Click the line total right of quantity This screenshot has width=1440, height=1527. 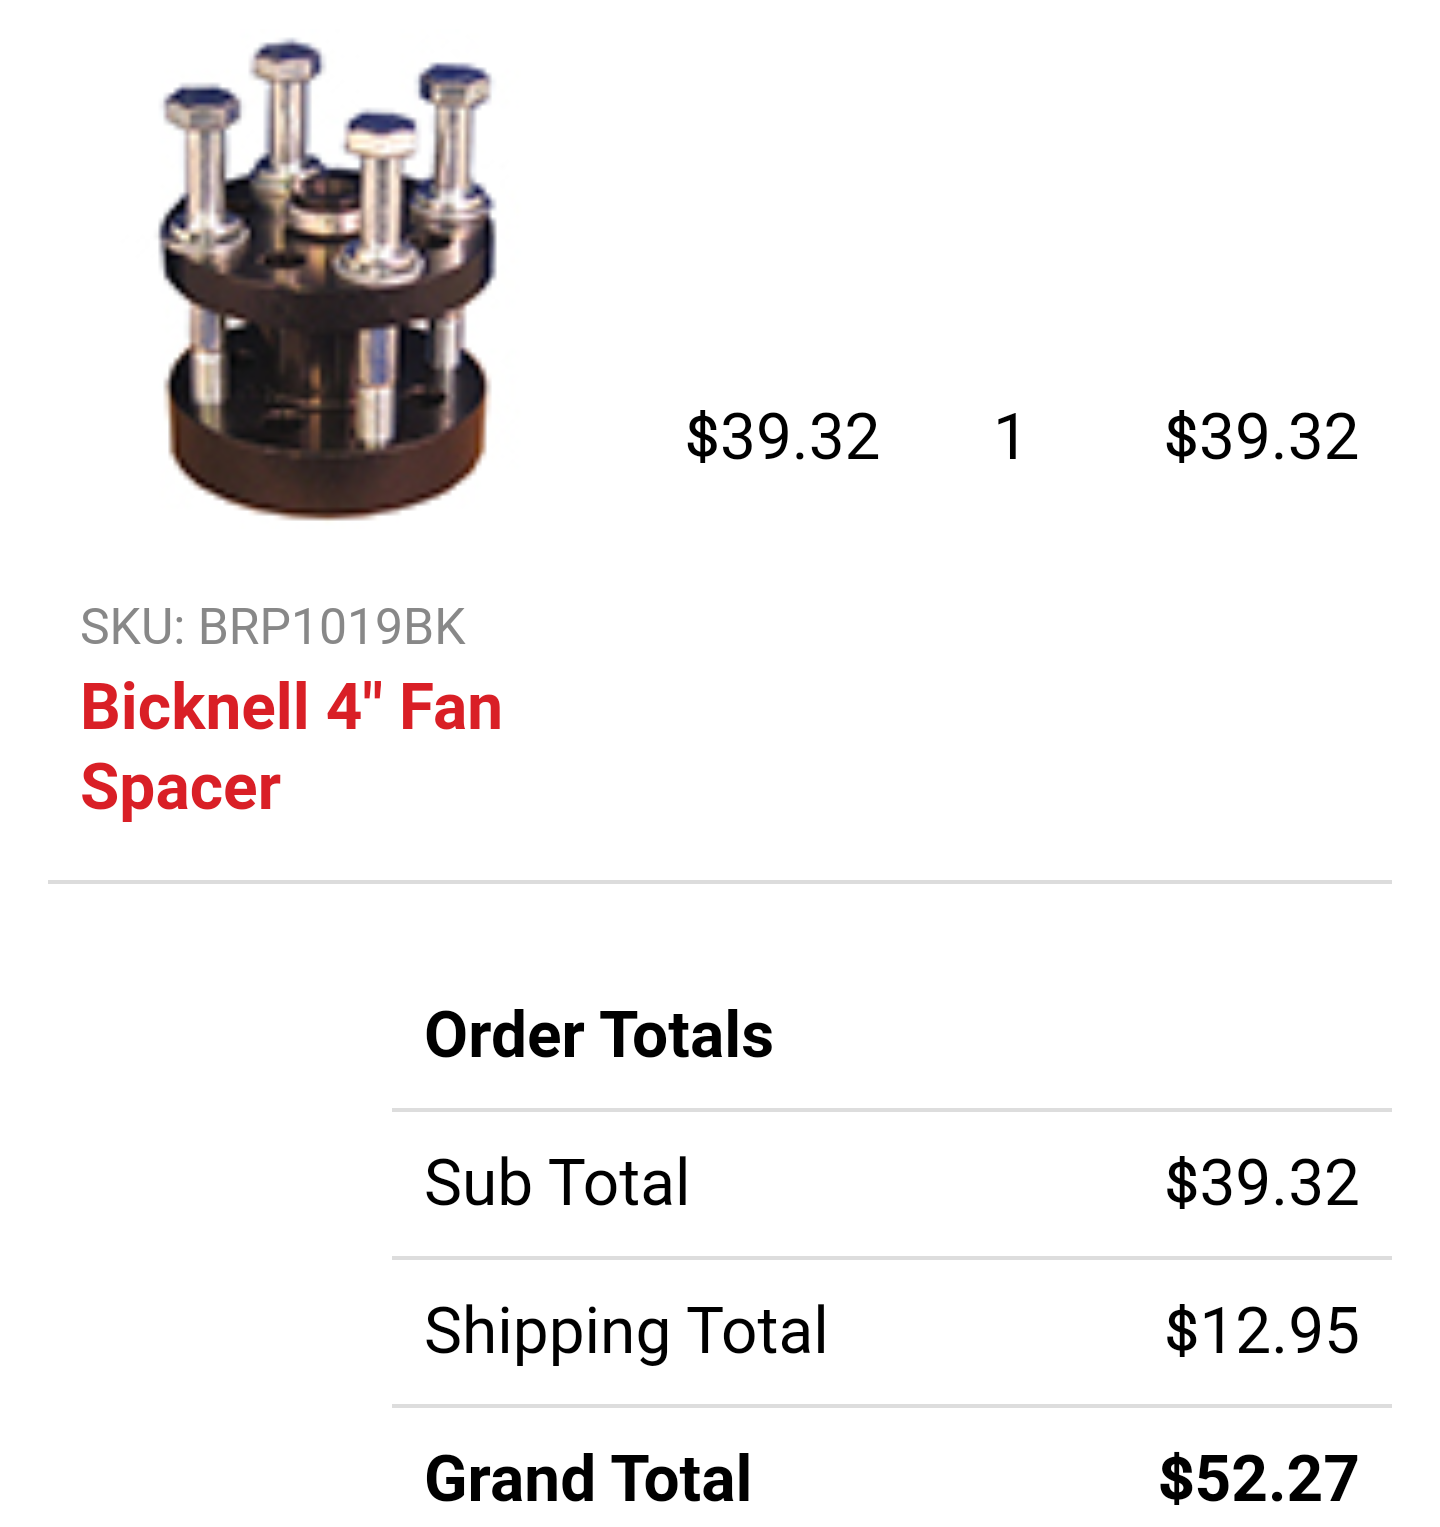(1261, 437)
